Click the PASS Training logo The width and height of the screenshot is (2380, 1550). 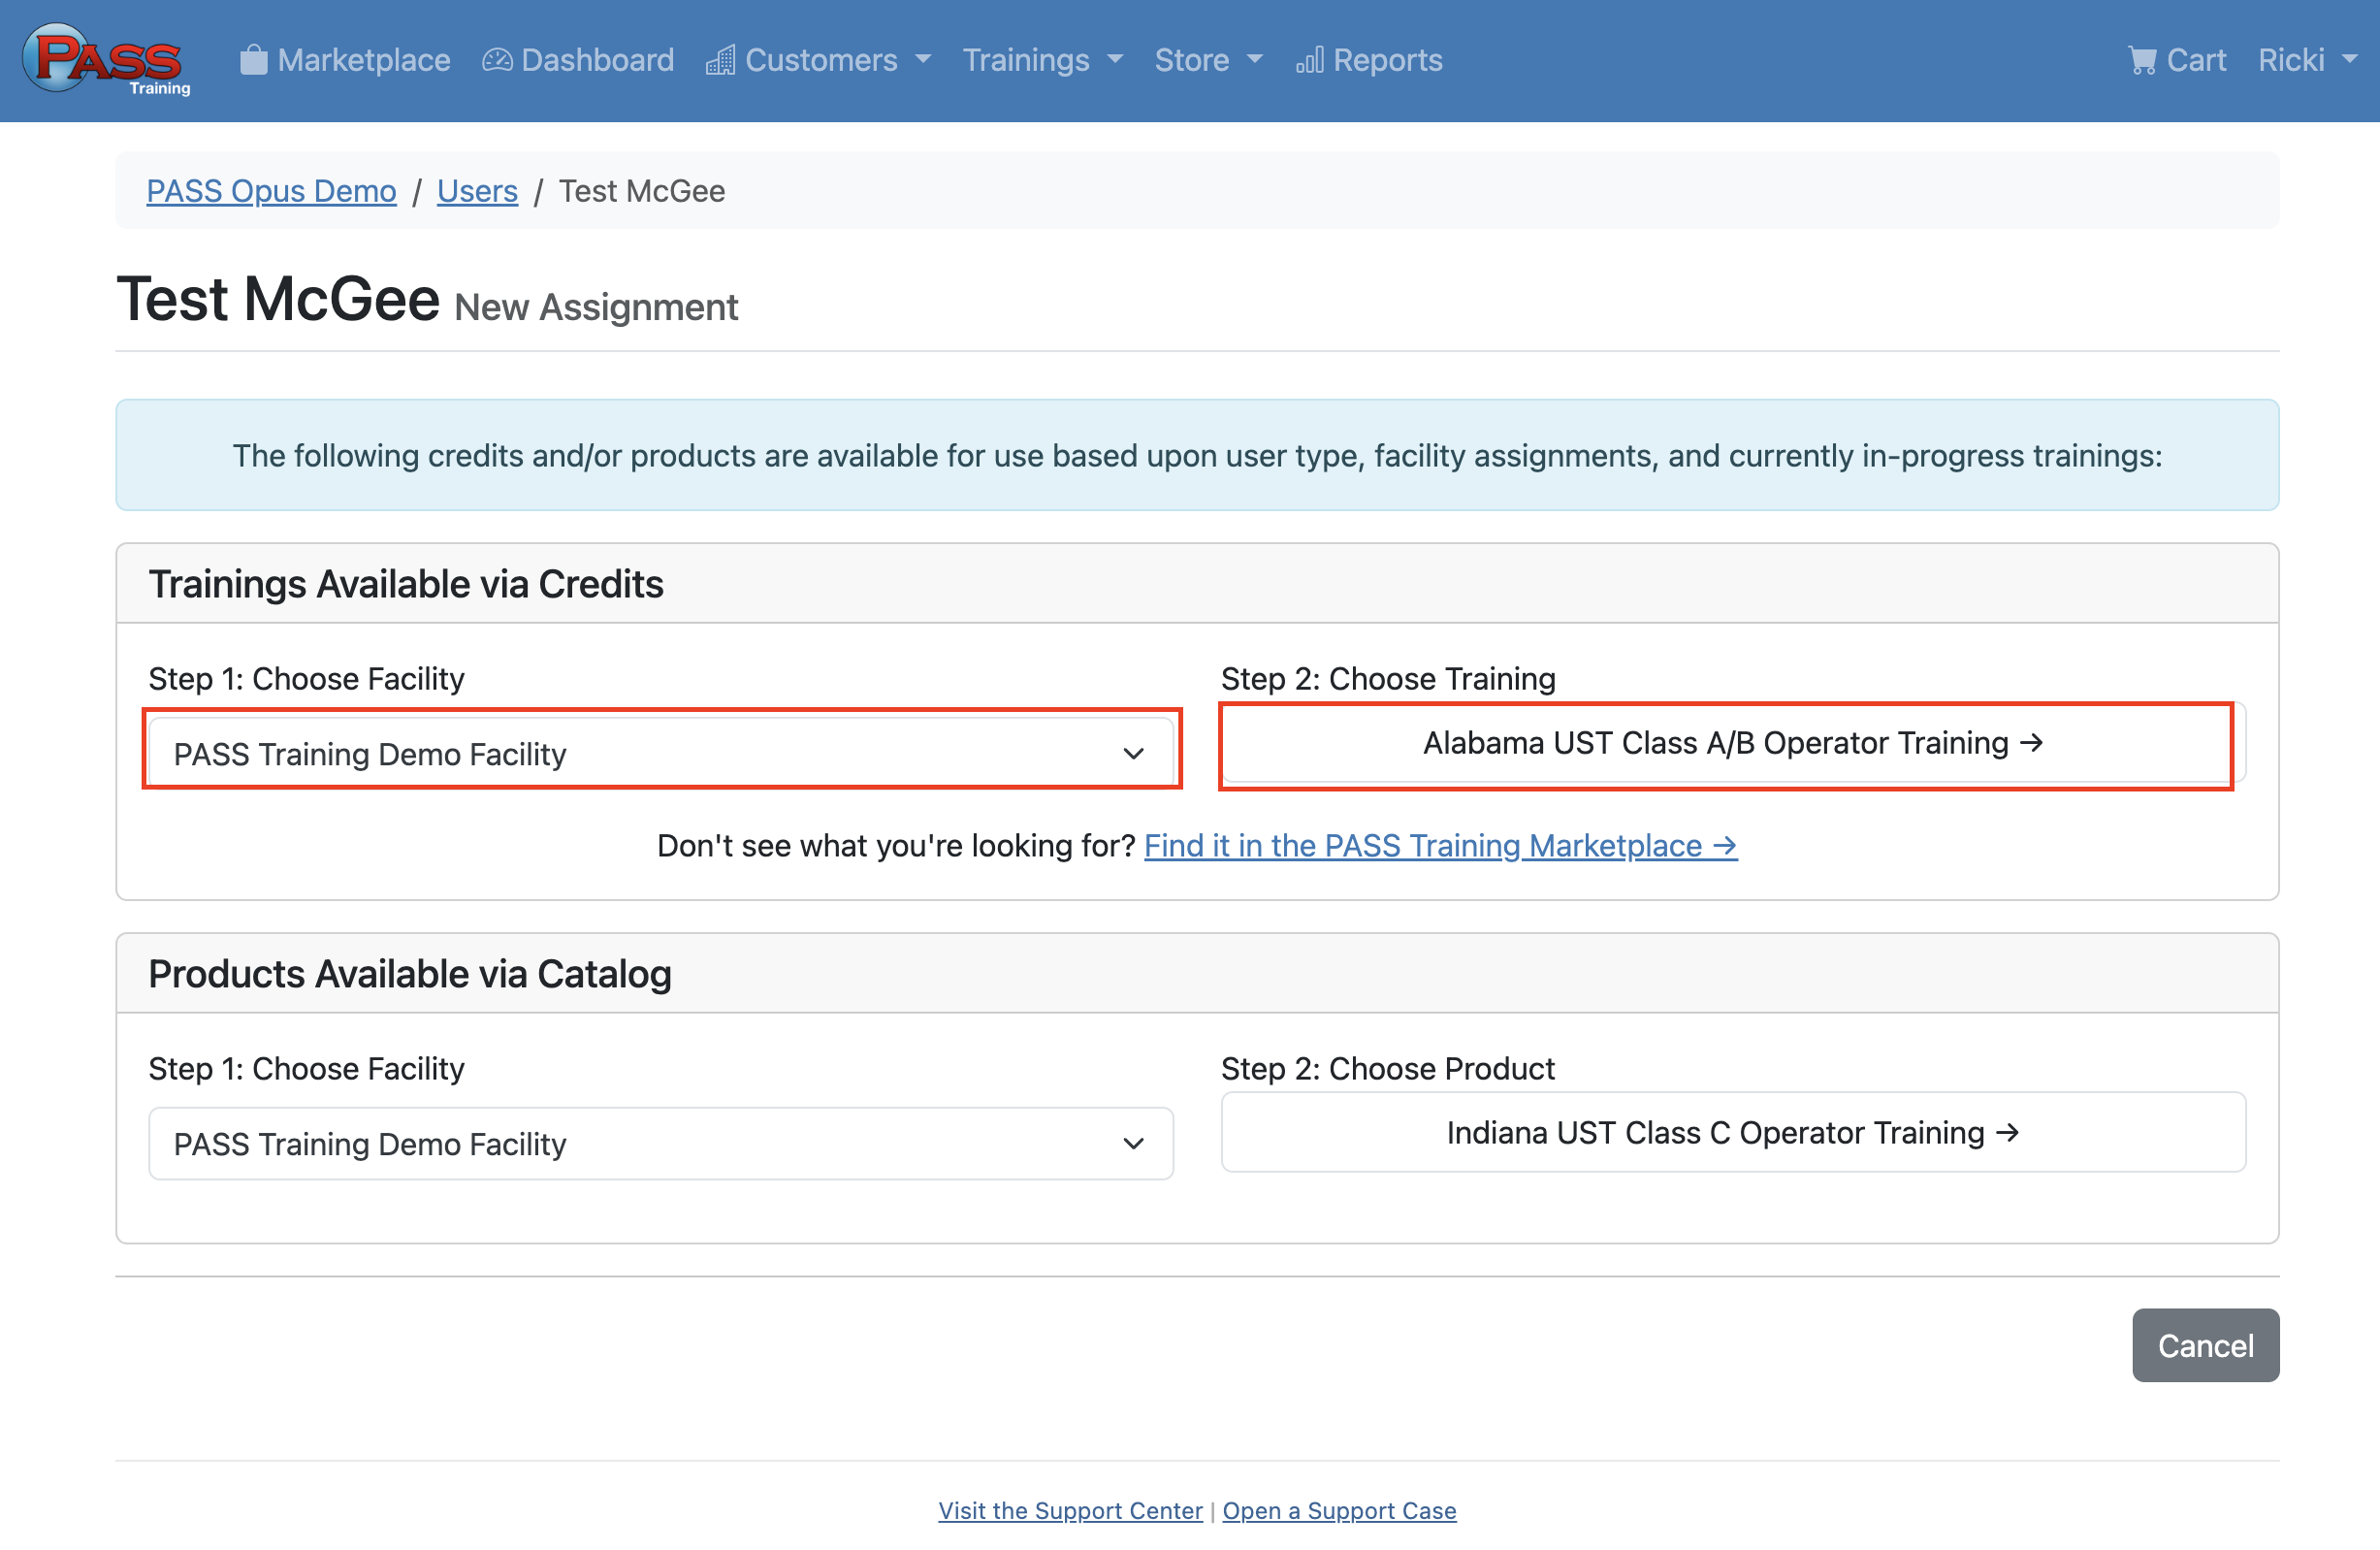[x=106, y=60]
